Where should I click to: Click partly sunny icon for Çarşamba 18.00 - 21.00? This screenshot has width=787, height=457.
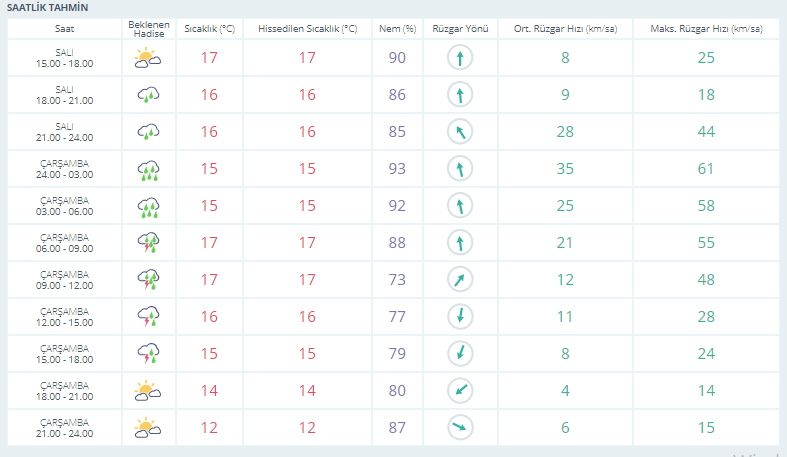(148, 391)
